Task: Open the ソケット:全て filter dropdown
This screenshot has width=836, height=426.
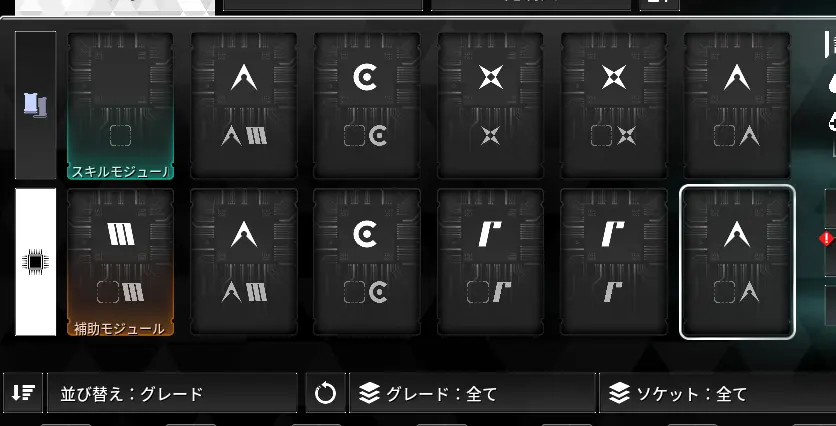Action: (718, 393)
